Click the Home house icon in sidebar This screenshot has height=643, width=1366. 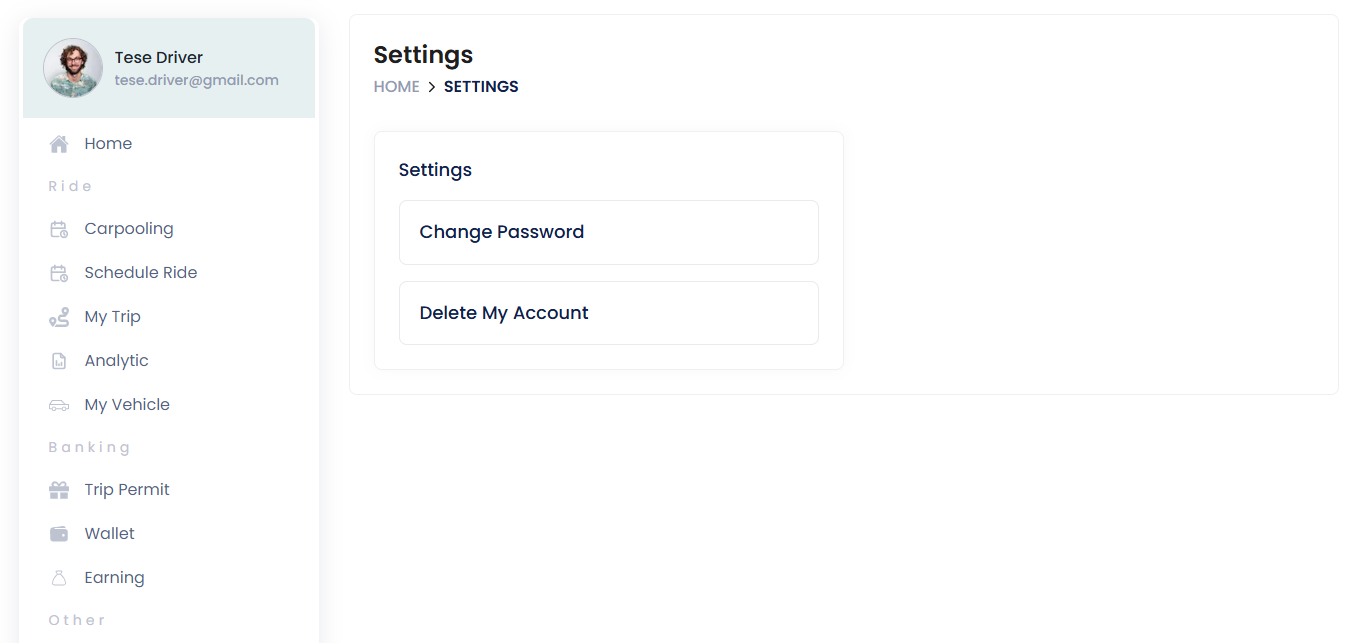pos(59,144)
